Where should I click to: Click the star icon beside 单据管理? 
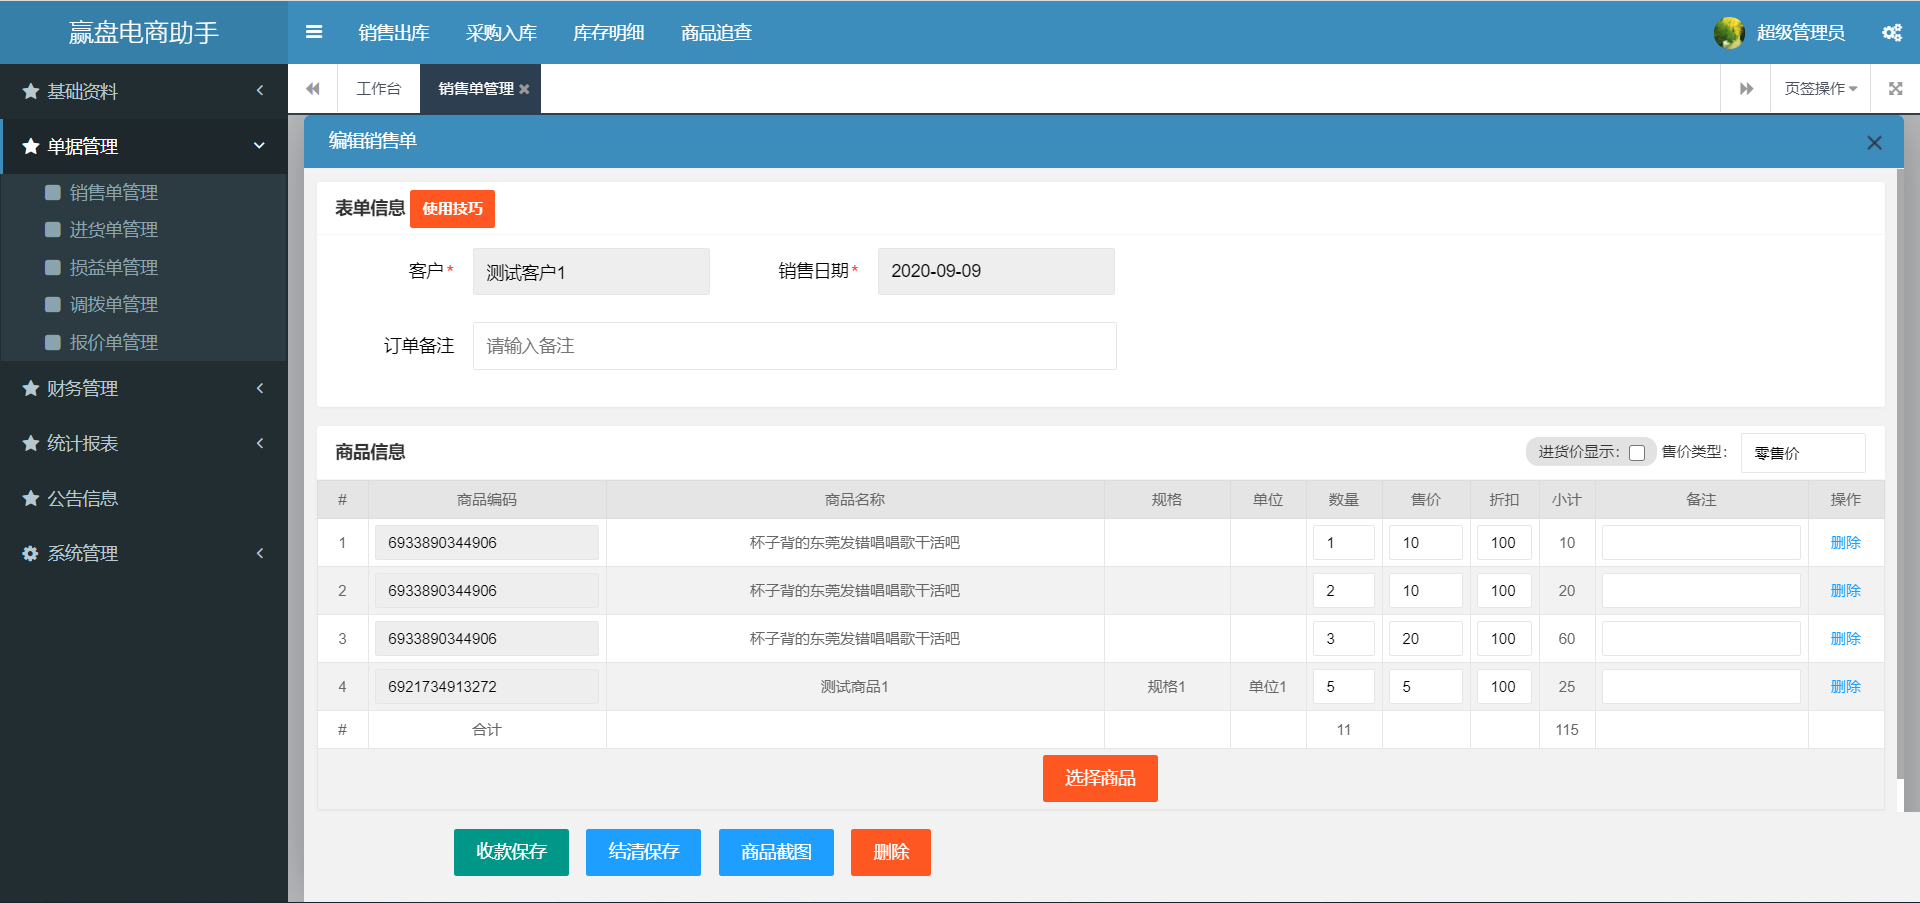tap(31, 146)
